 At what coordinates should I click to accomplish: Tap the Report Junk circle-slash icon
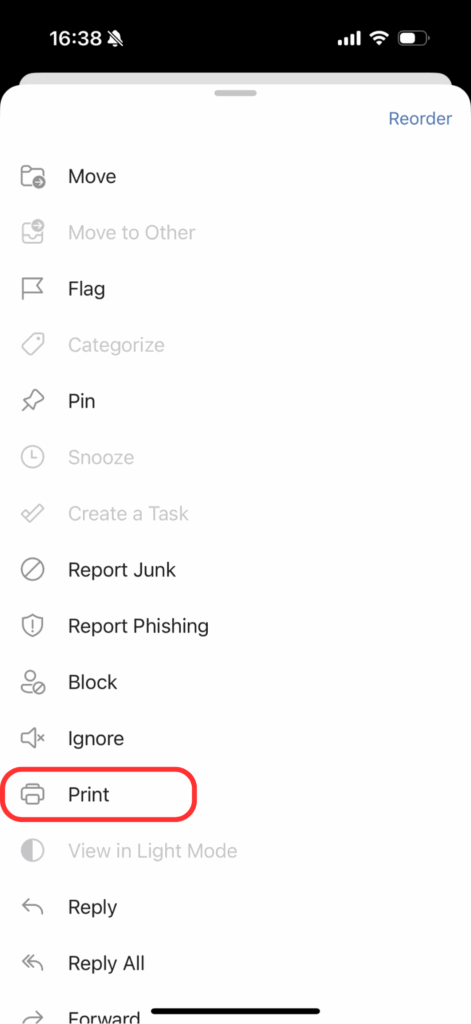(33, 569)
